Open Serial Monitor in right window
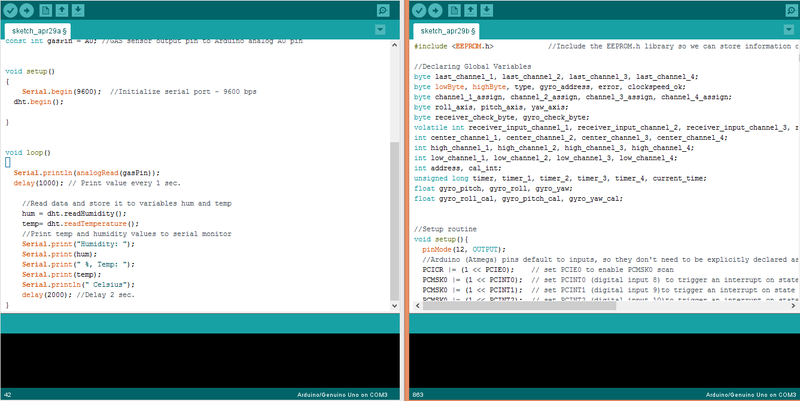This screenshot has width=800, height=401. point(790,10)
